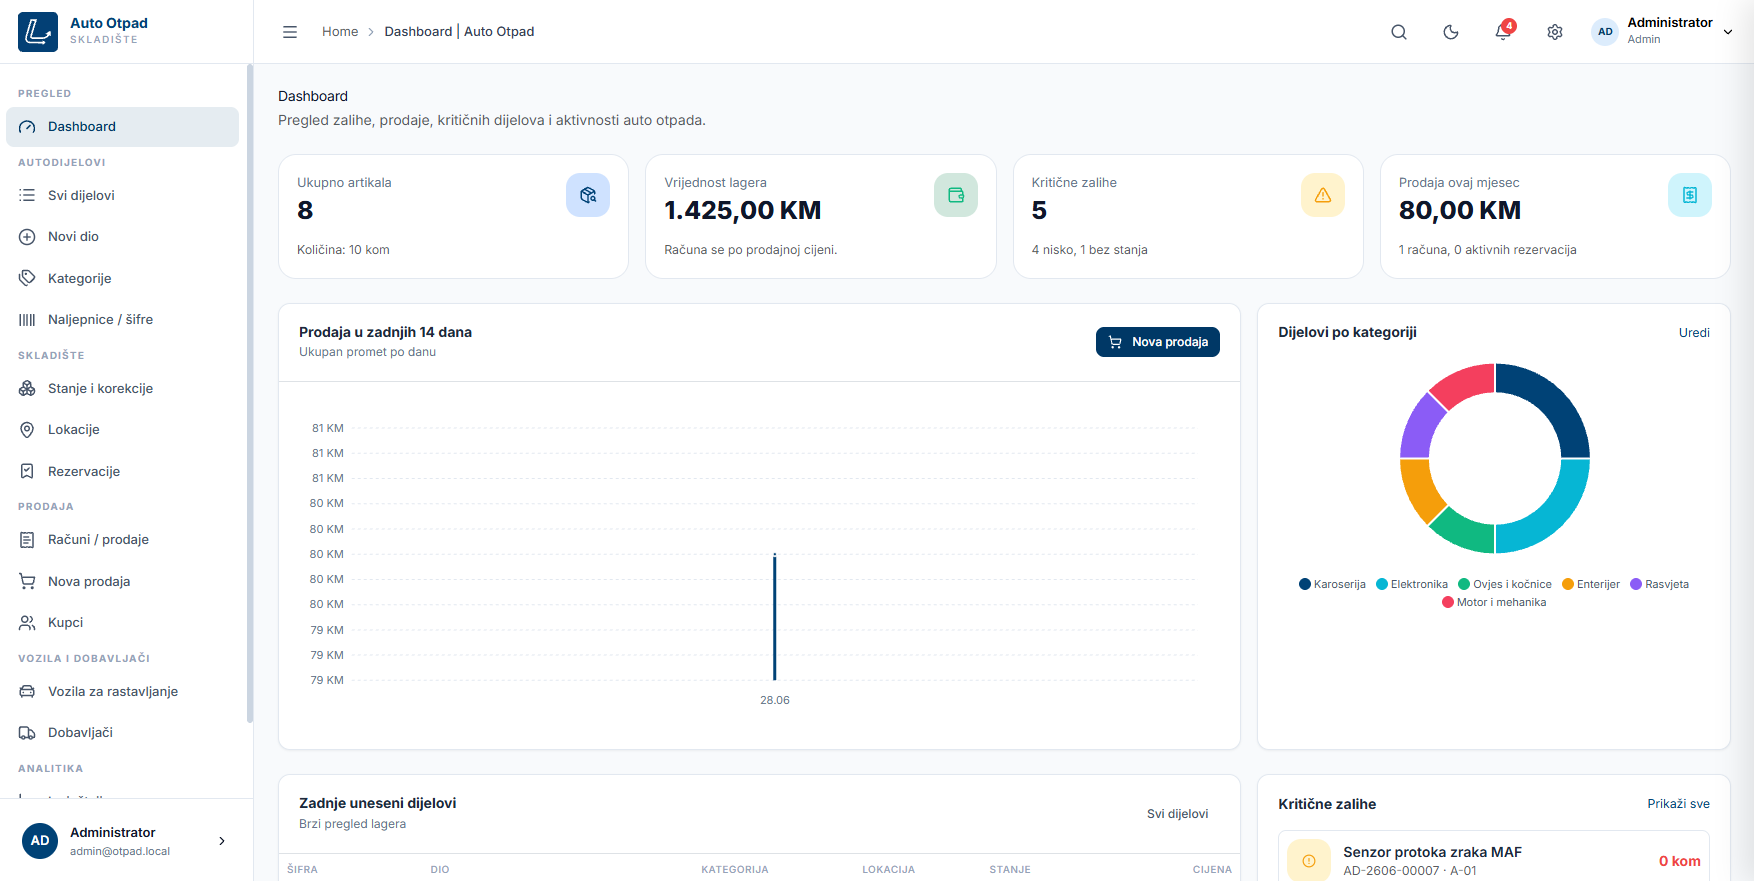Viewport: 1754px width, 881px height.
Task: Click Prikaži sve in Kritične zalihe
Action: point(1678,804)
